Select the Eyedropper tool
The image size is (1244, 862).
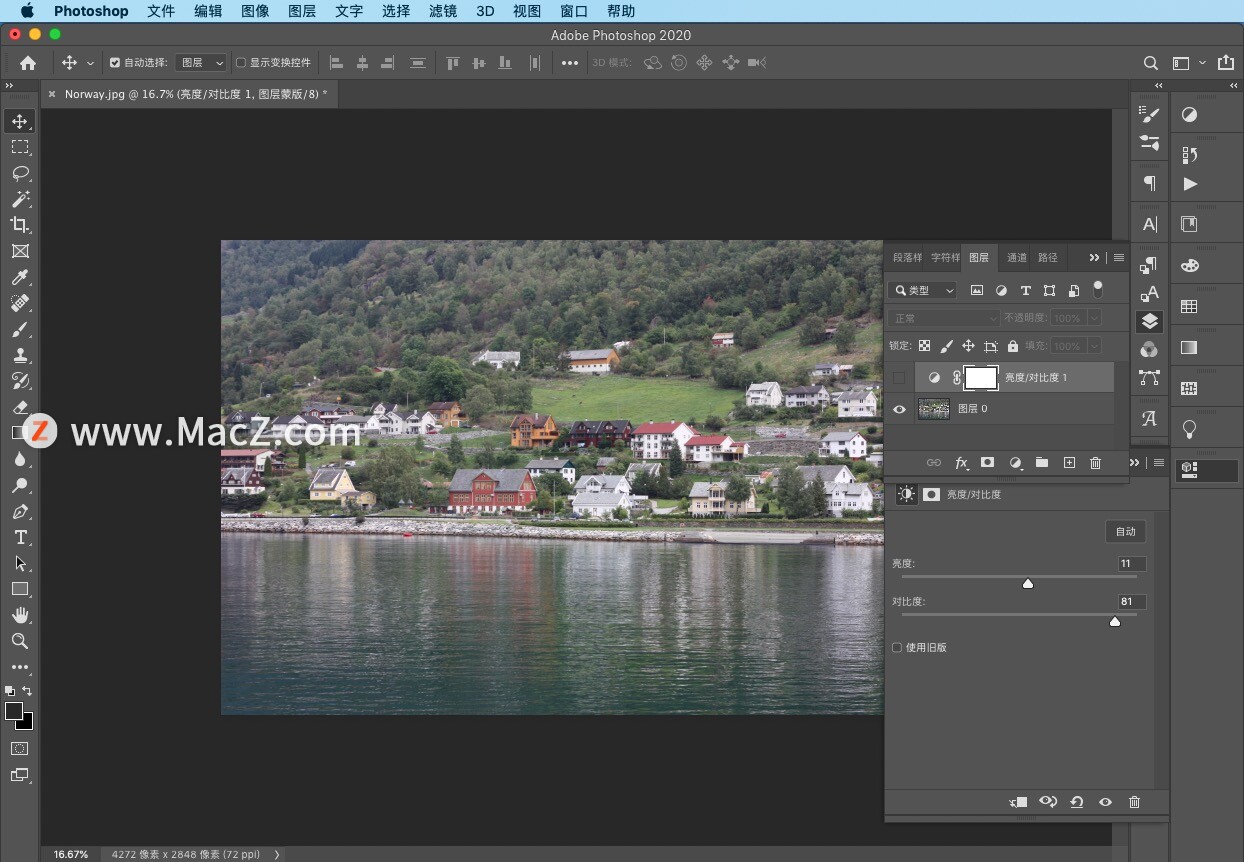[20, 277]
